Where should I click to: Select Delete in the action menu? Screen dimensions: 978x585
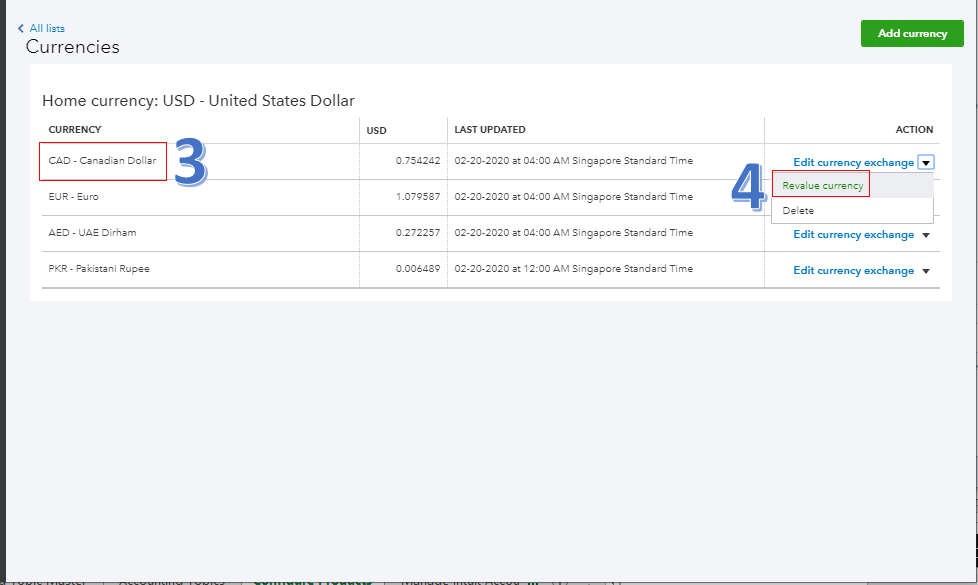click(x=798, y=211)
